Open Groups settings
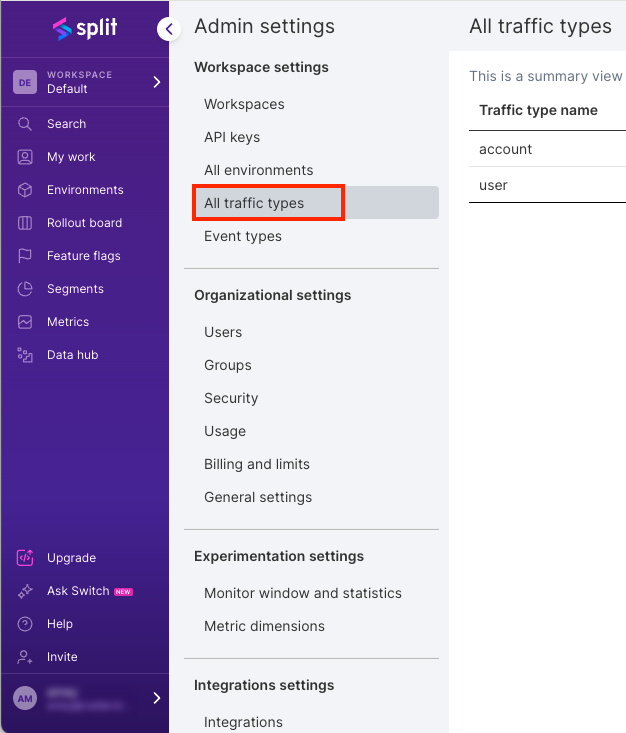626x733 pixels. click(x=228, y=365)
